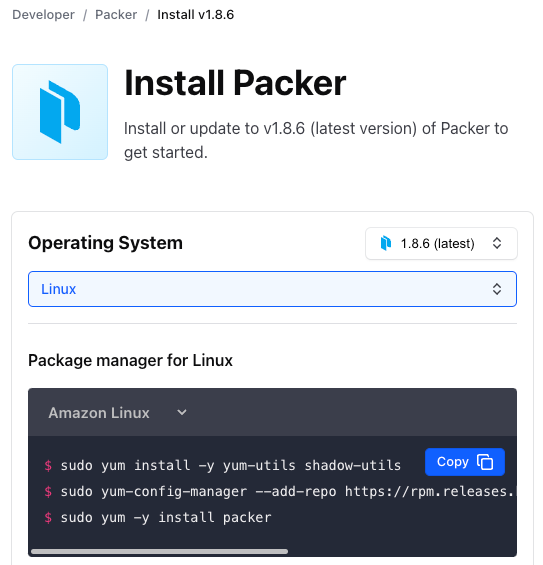The height and width of the screenshot is (565, 543).
Task: Click the chevron beside Amazon Linux
Action: (x=182, y=413)
